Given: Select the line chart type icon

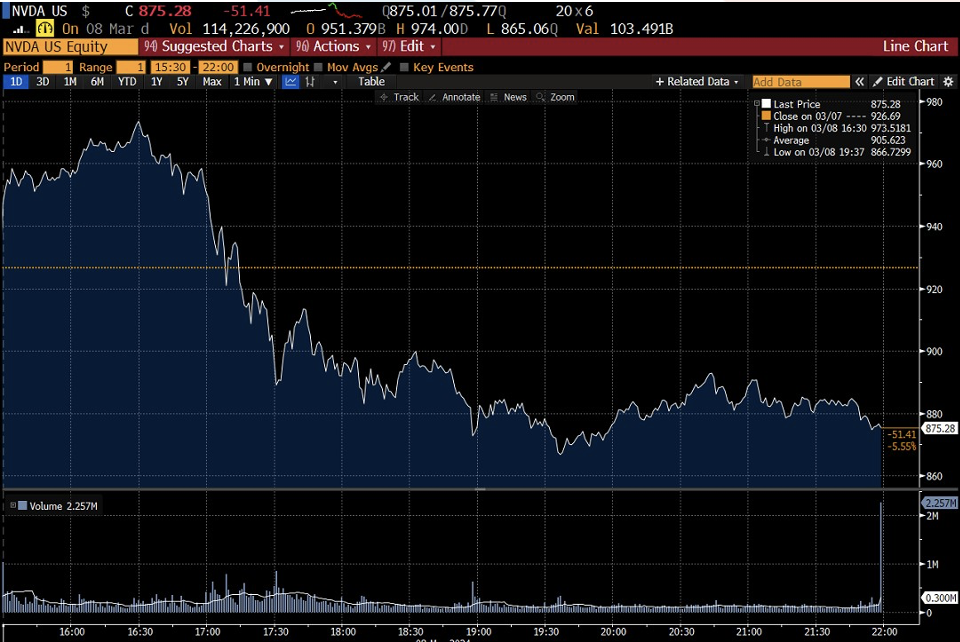Looking at the screenshot, I should click(291, 81).
